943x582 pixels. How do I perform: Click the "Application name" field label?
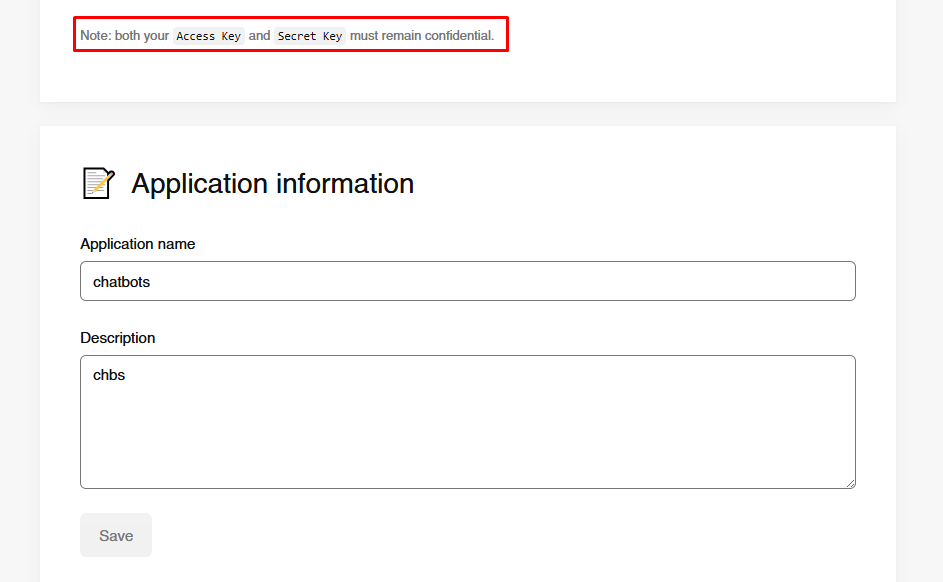coord(138,244)
